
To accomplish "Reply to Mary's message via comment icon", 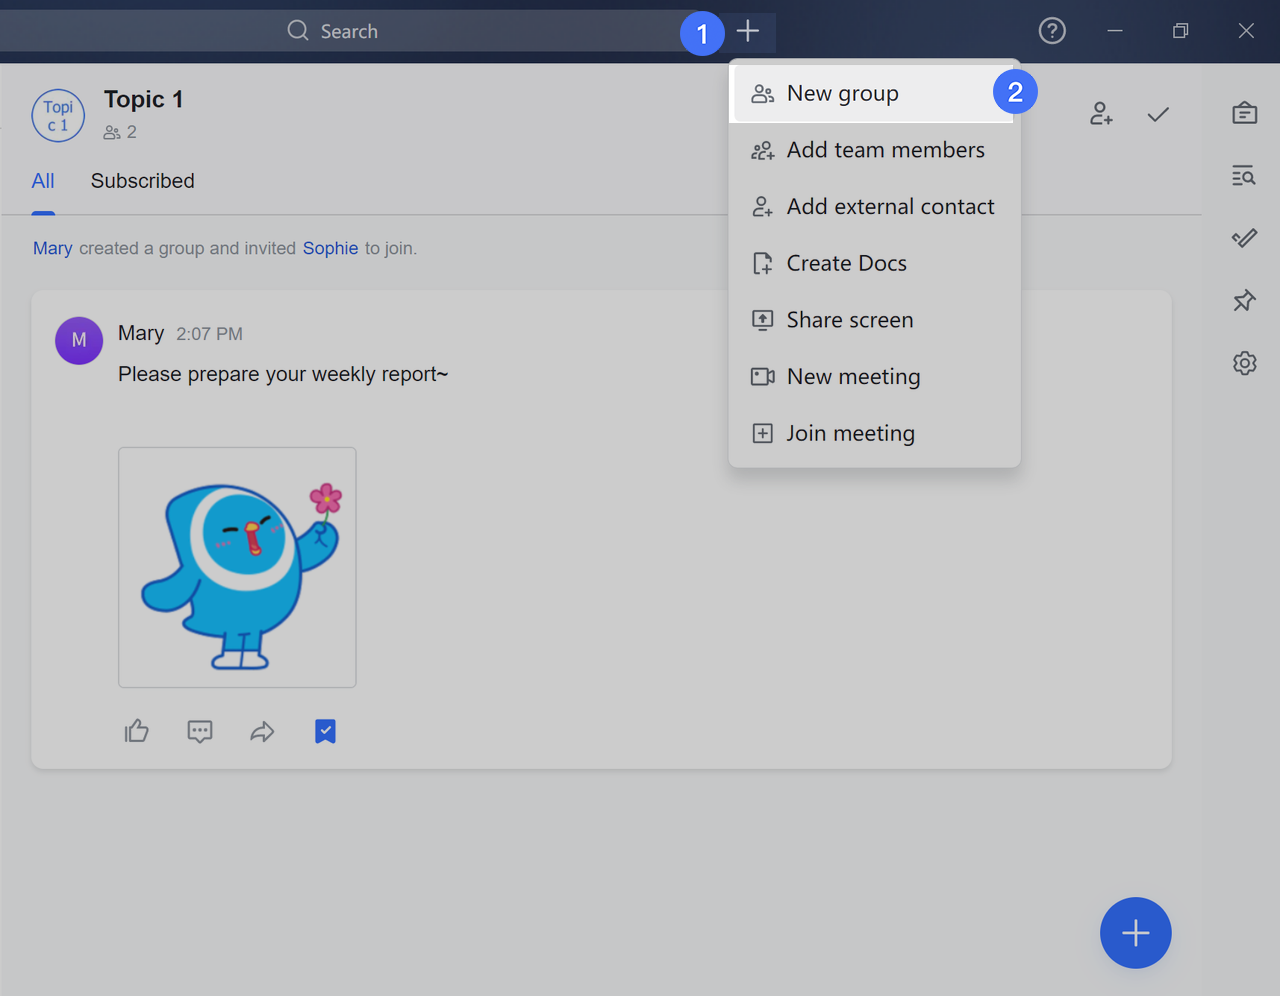I will coord(200,731).
